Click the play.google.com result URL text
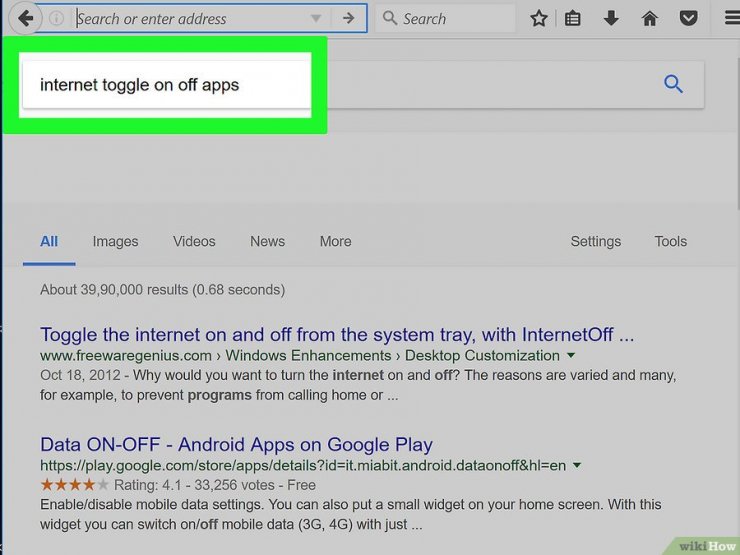Viewport: 740px width, 555px height. click(303, 466)
